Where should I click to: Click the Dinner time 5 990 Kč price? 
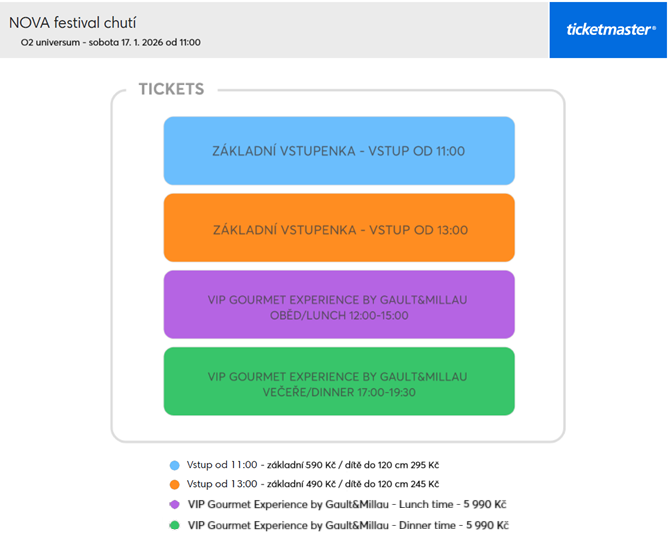point(486,525)
